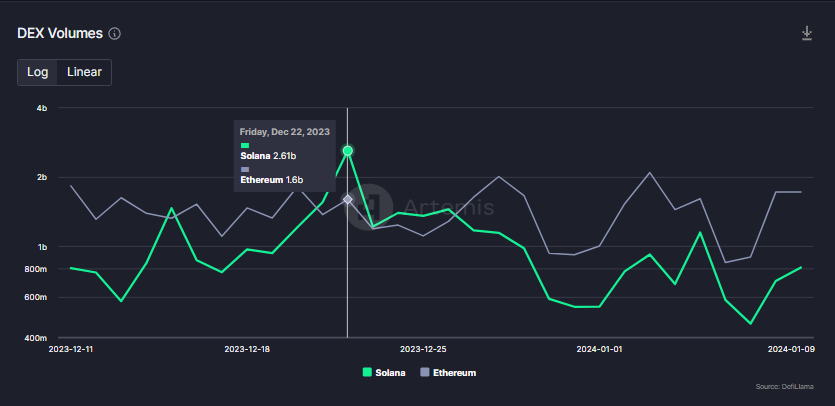Click the 2024-01-09 x-axis label
This screenshot has width=835, height=406.
click(x=790, y=350)
